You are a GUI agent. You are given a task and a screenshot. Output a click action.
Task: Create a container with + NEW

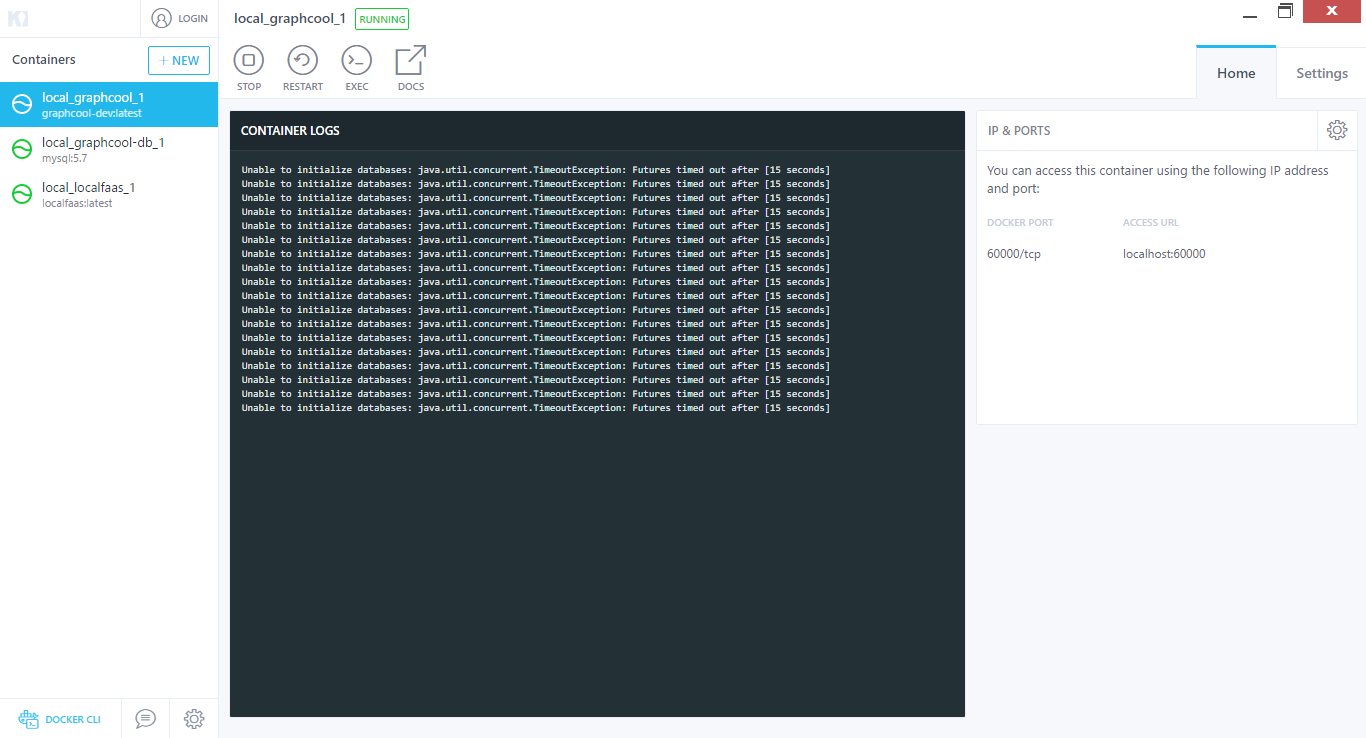179,60
